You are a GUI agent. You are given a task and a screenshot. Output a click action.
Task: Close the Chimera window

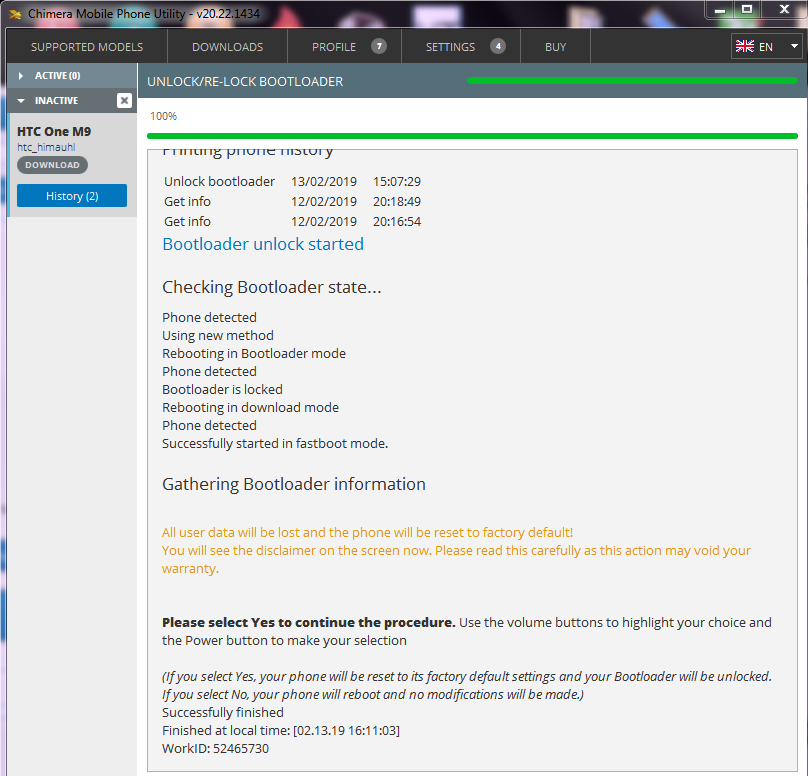tap(784, 10)
